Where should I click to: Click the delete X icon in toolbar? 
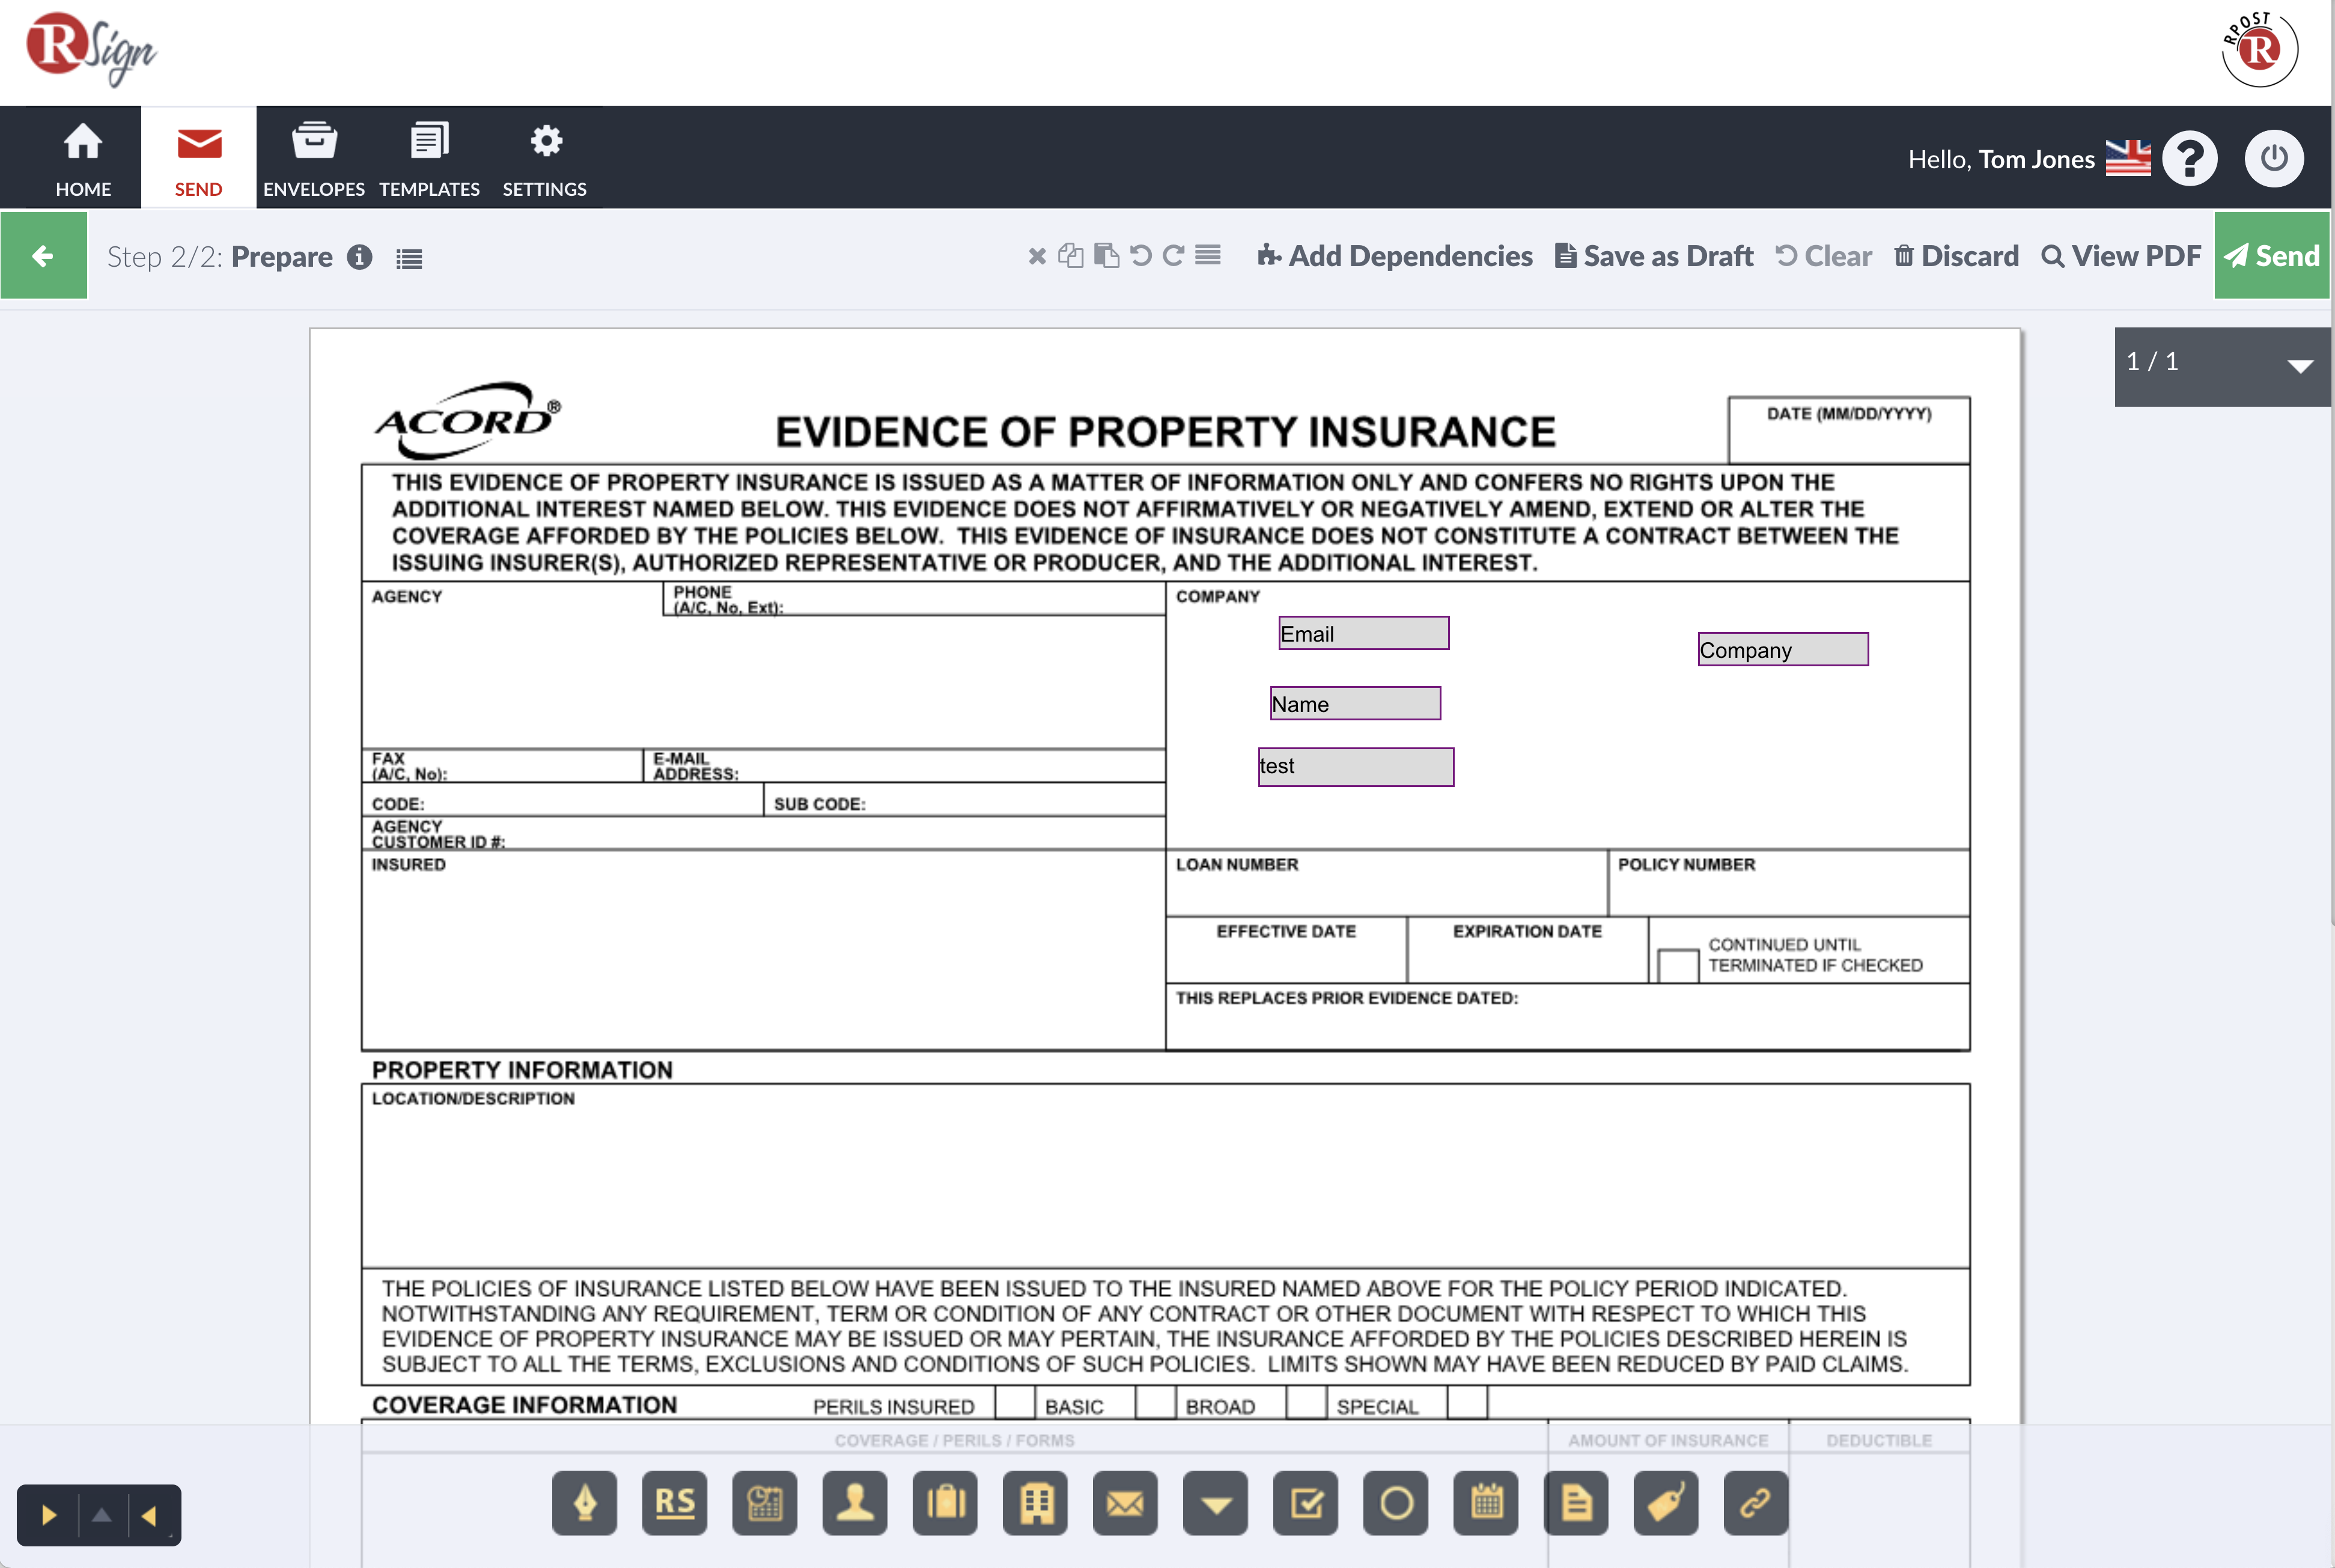(x=1037, y=256)
